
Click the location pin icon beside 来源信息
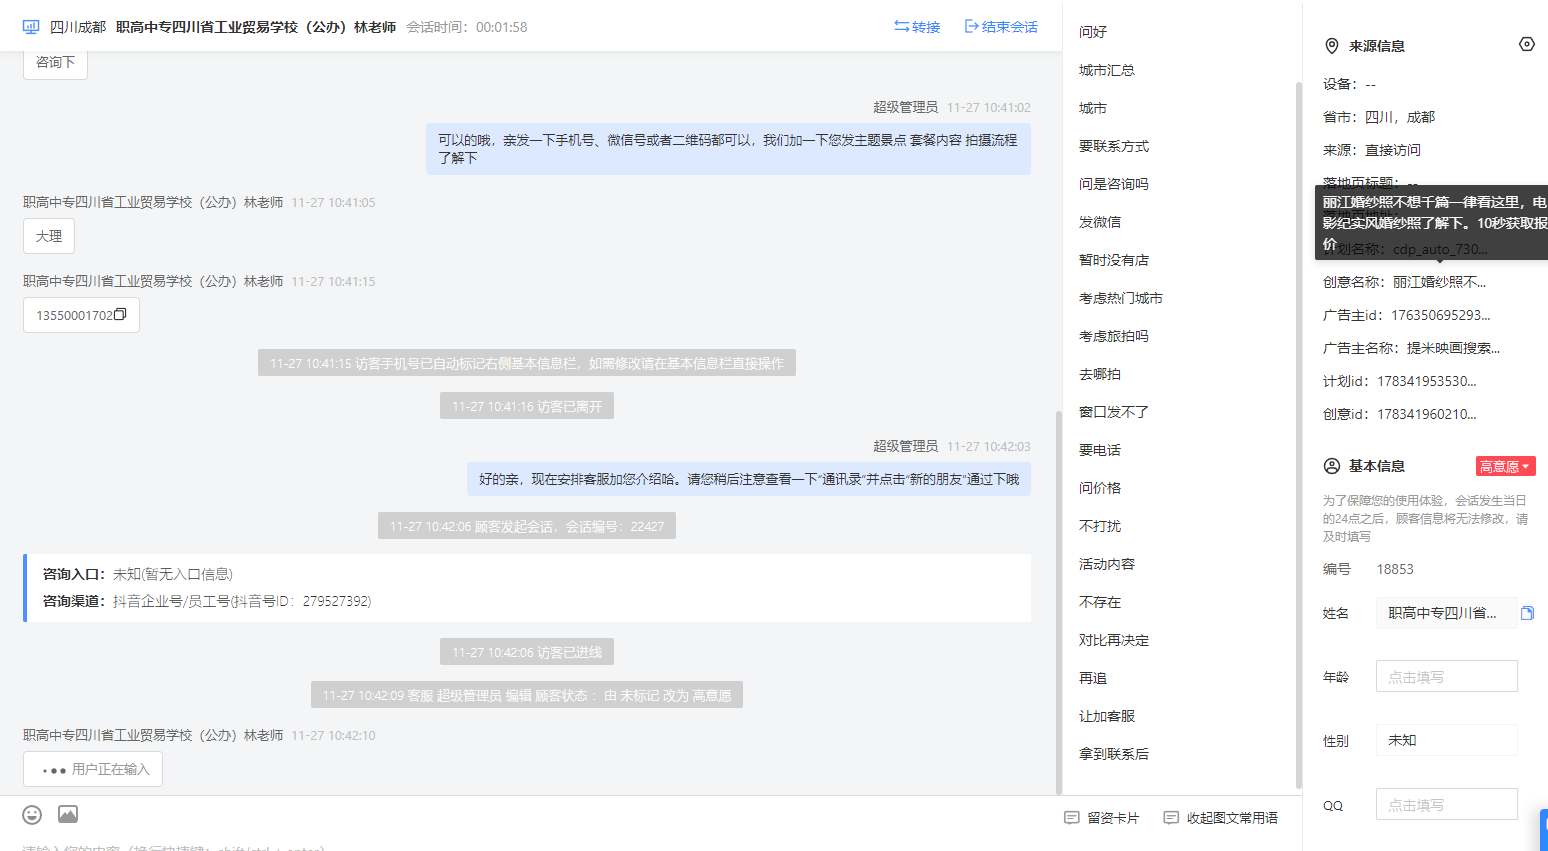pos(1332,46)
